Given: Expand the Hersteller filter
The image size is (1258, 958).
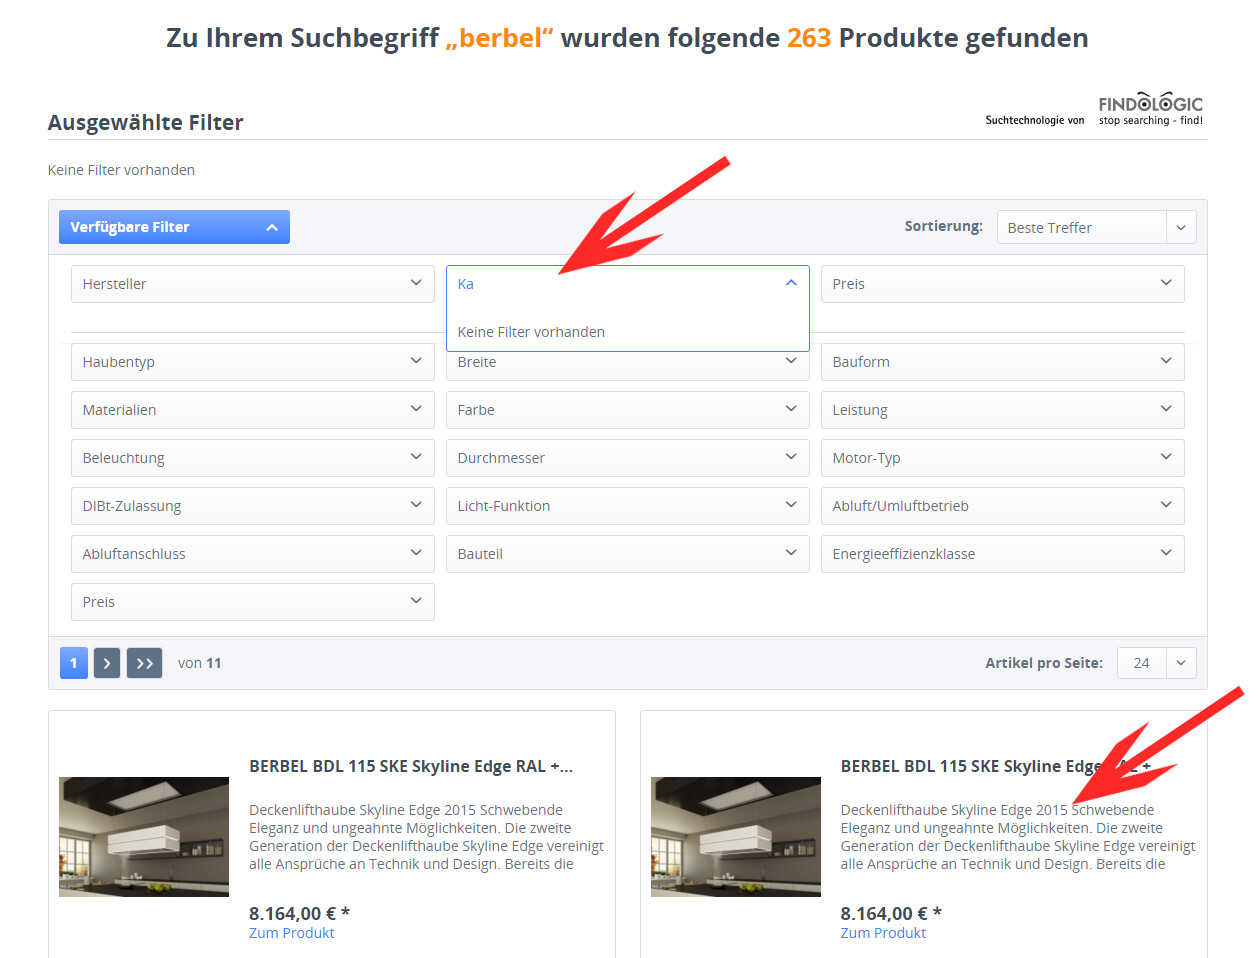Looking at the screenshot, I should (253, 284).
